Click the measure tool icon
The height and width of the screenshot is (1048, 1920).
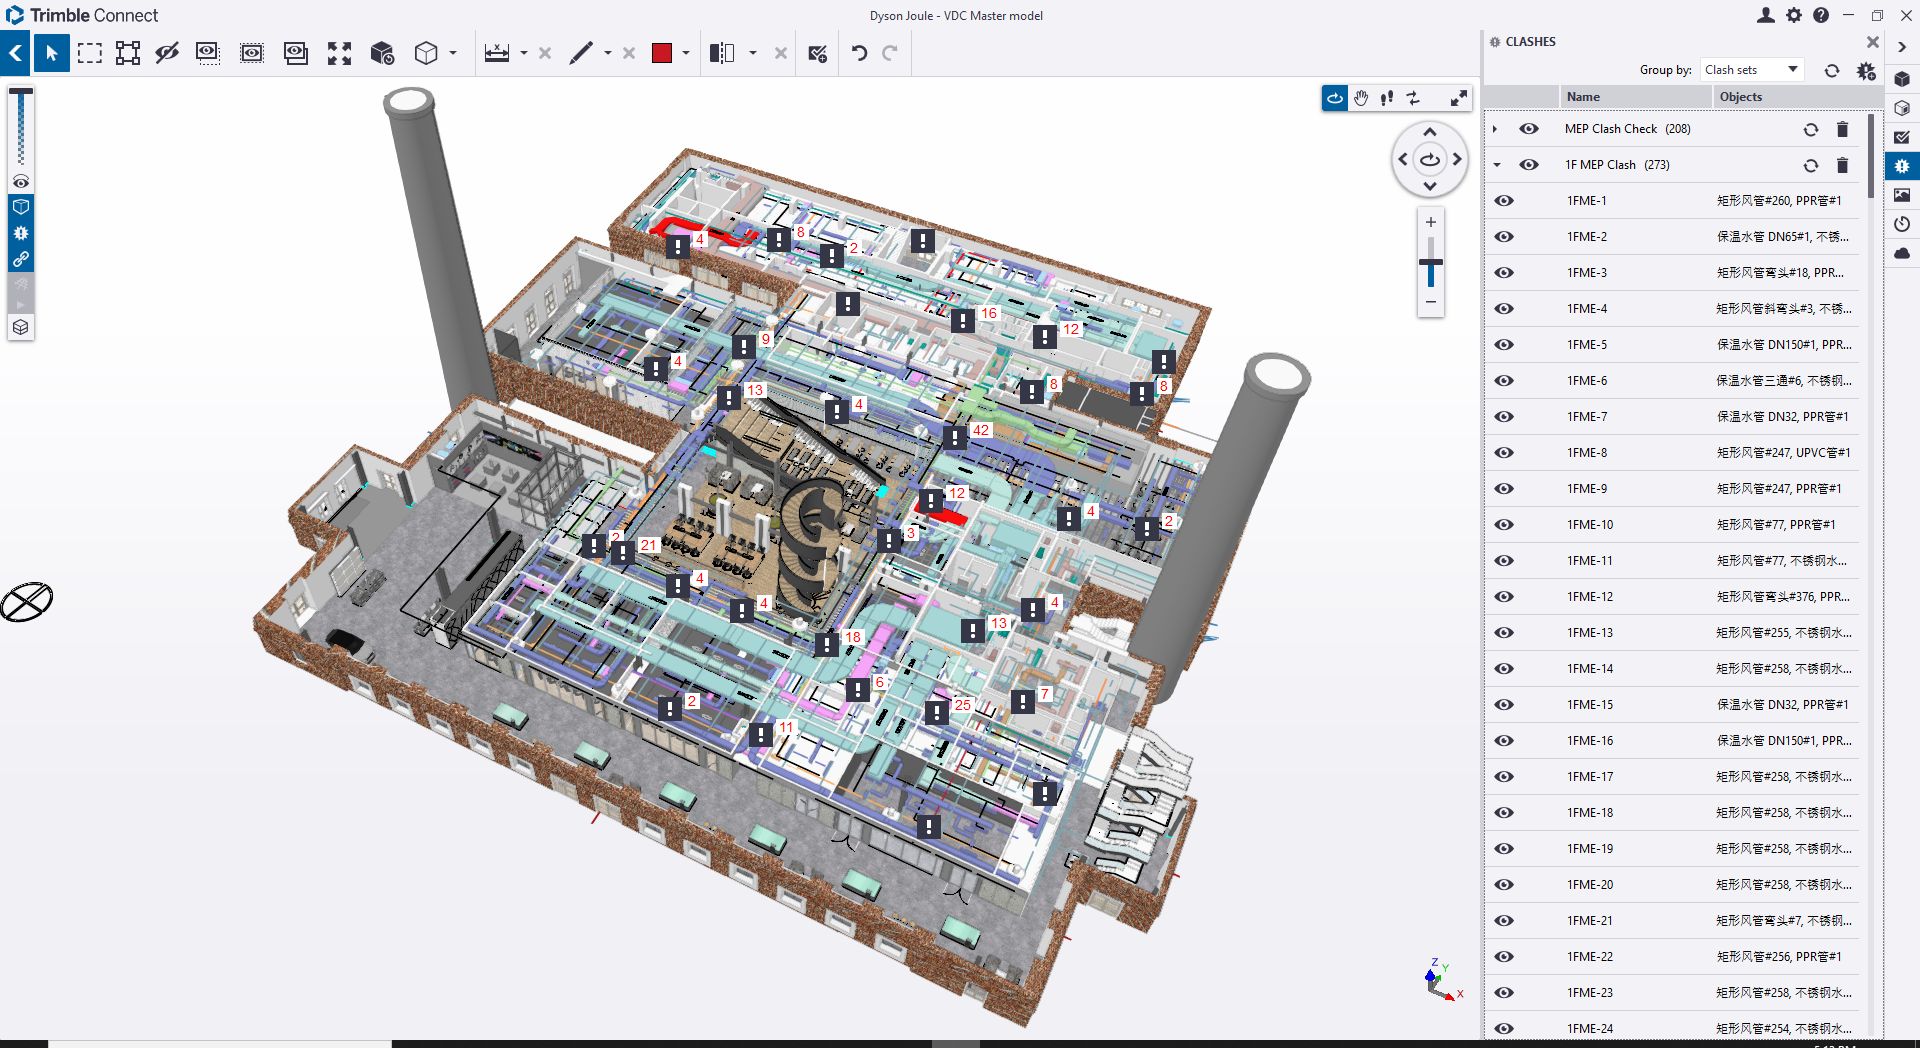pyautogui.click(x=497, y=53)
